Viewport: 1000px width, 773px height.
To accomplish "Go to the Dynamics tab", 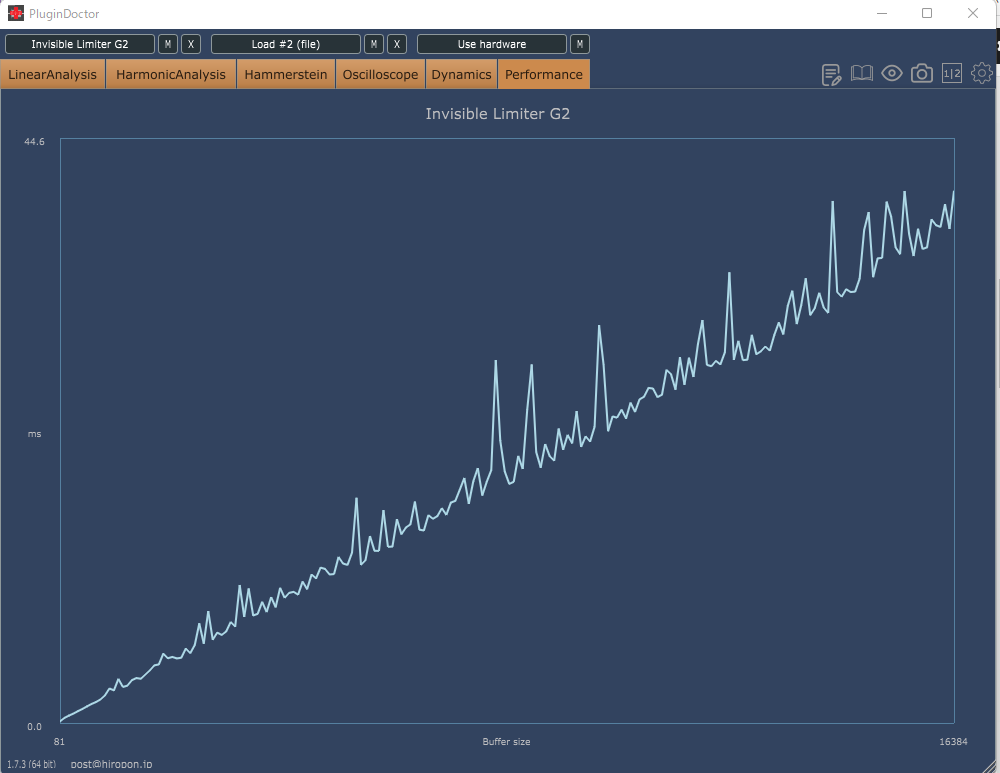I will (x=461, y=74).
